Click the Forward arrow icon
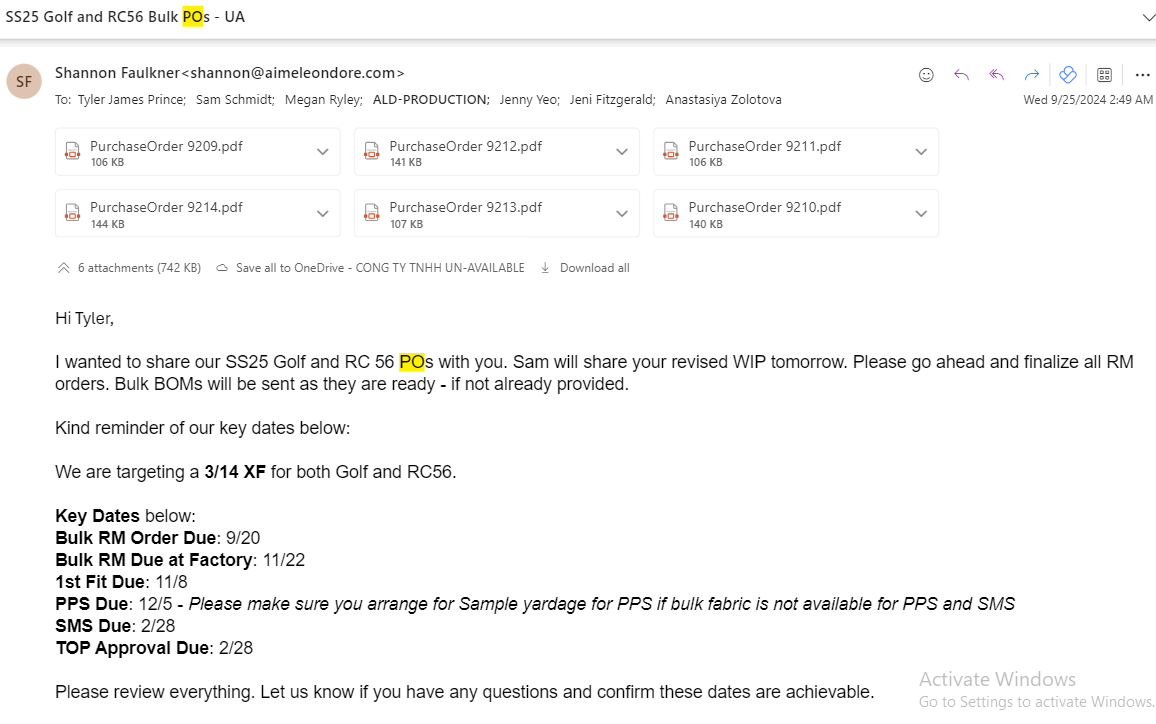This screenshot has height=724, width=1156. click(1031, 74)
